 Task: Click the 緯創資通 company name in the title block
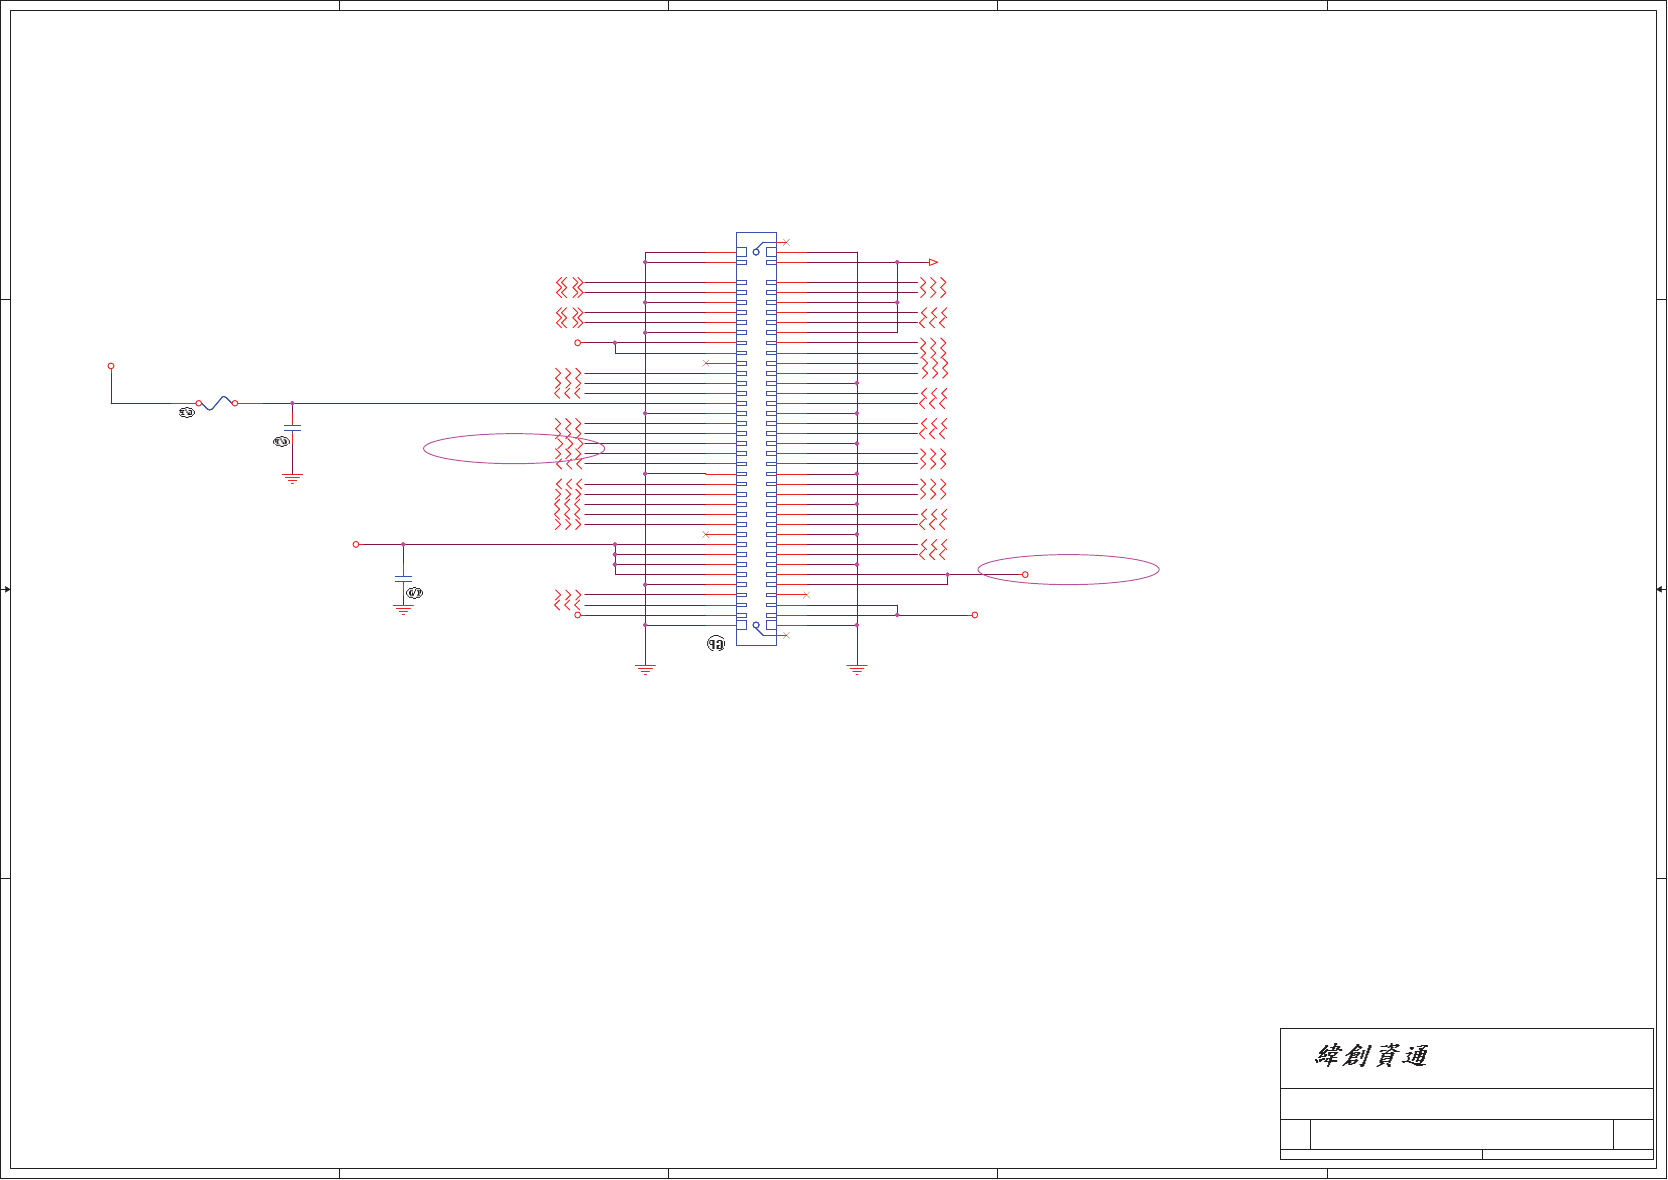1371,1056
